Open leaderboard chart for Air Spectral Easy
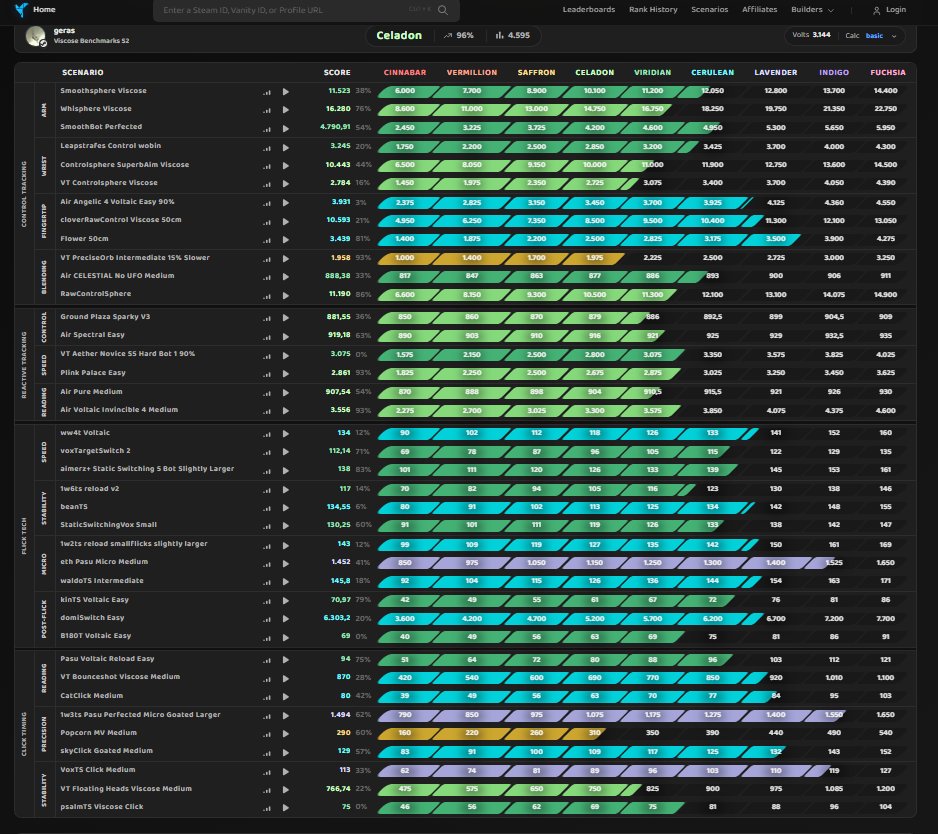 point(267,336)
